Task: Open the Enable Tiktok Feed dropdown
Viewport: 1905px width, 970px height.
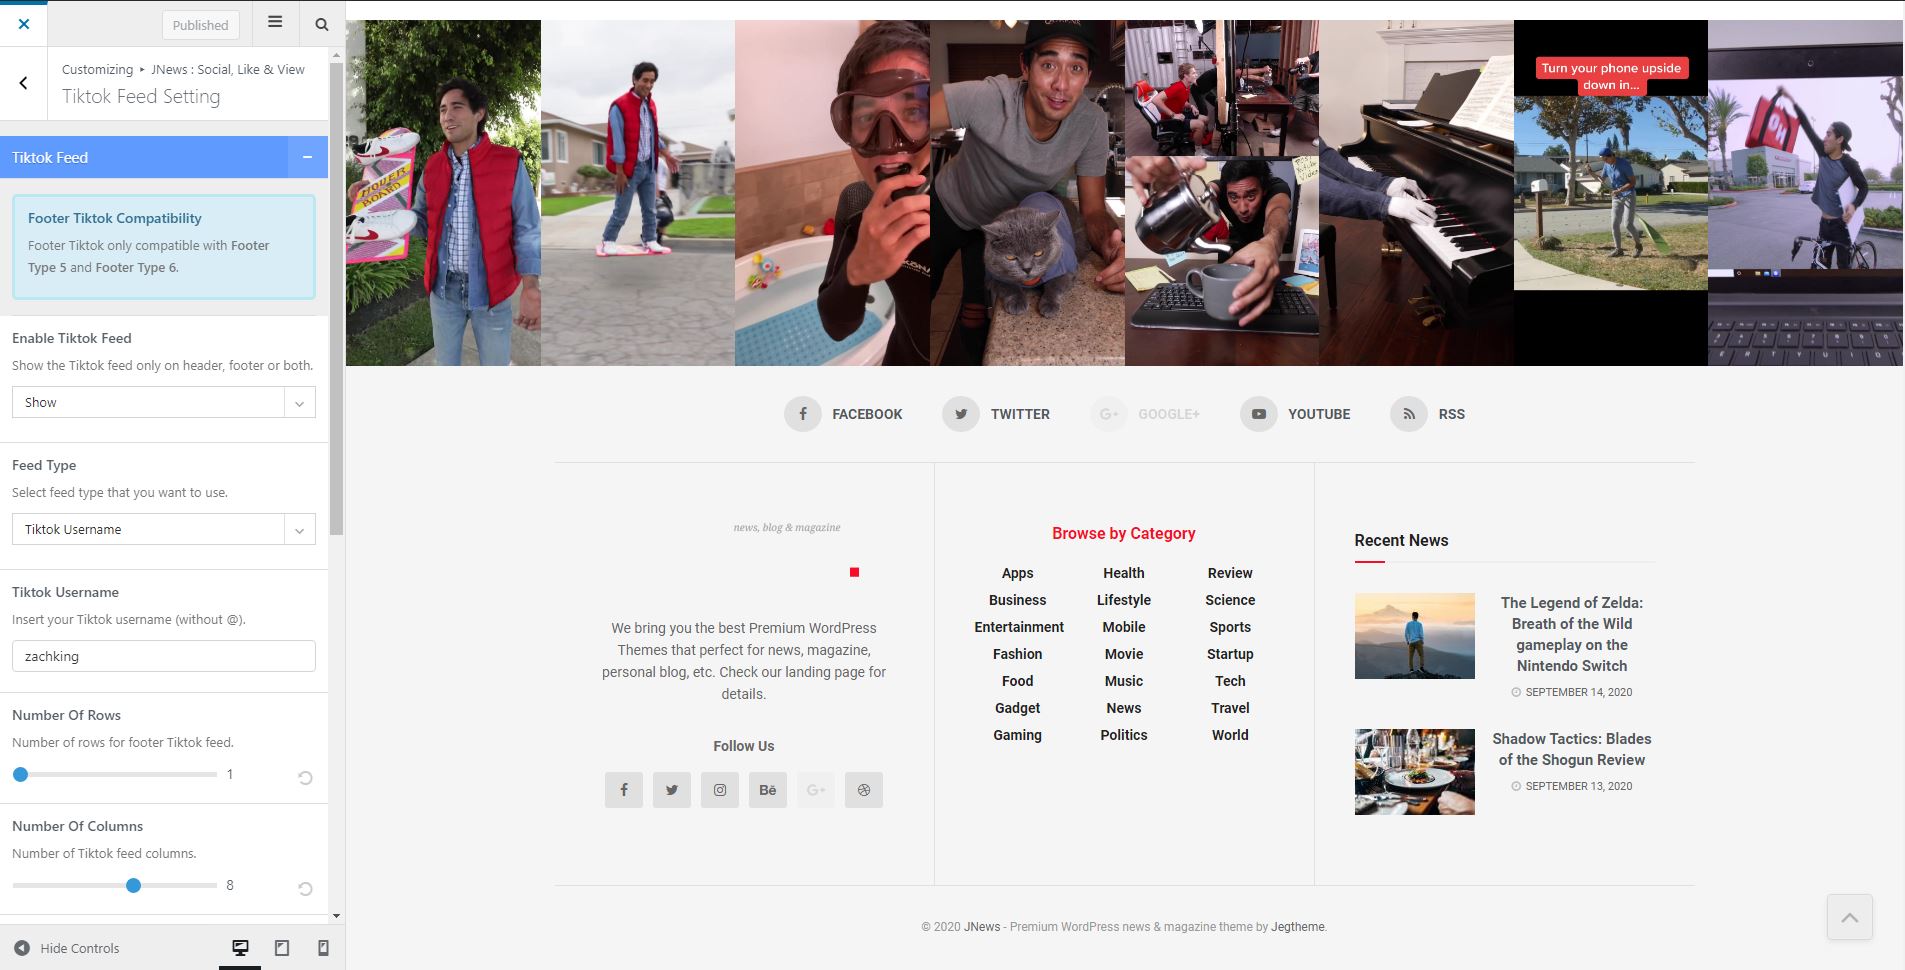Action: [x=164, y=402]
